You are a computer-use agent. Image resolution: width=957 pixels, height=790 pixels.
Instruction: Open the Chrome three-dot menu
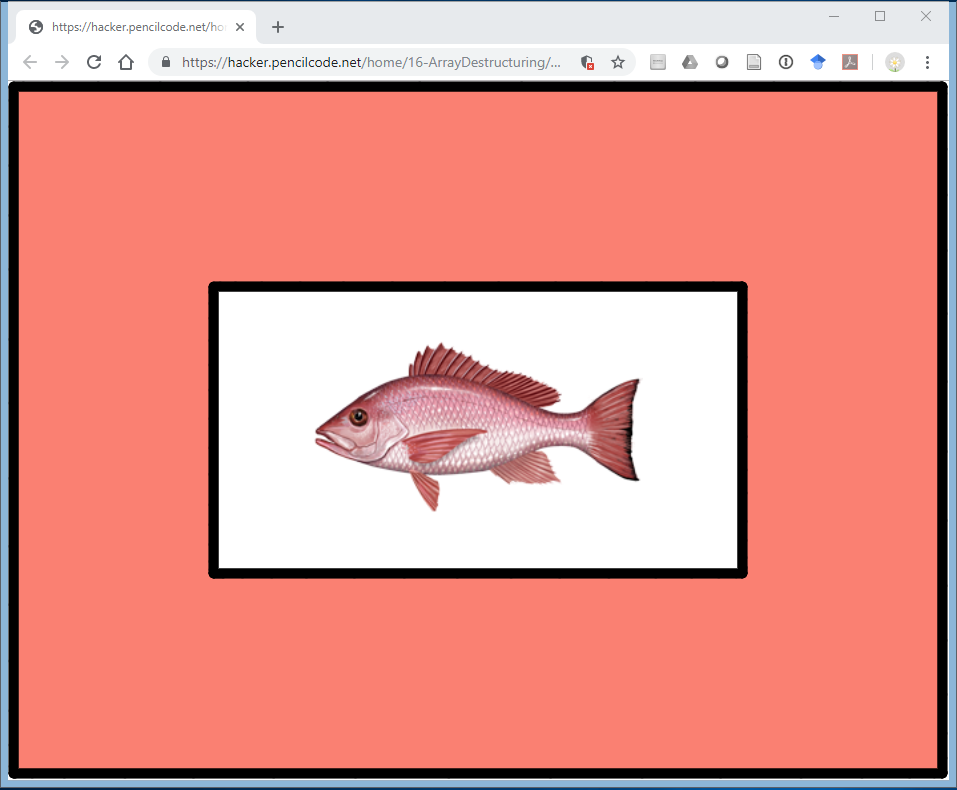[x=927, y=62]
